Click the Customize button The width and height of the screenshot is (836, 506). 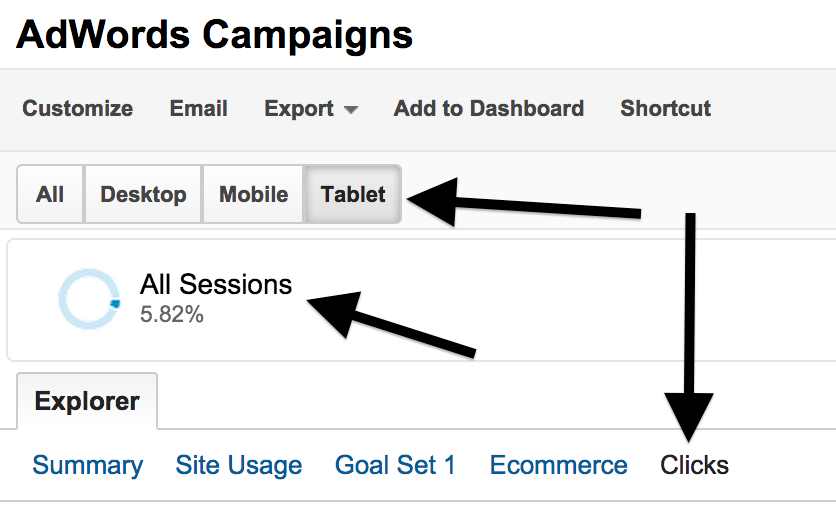click(77, 109)
